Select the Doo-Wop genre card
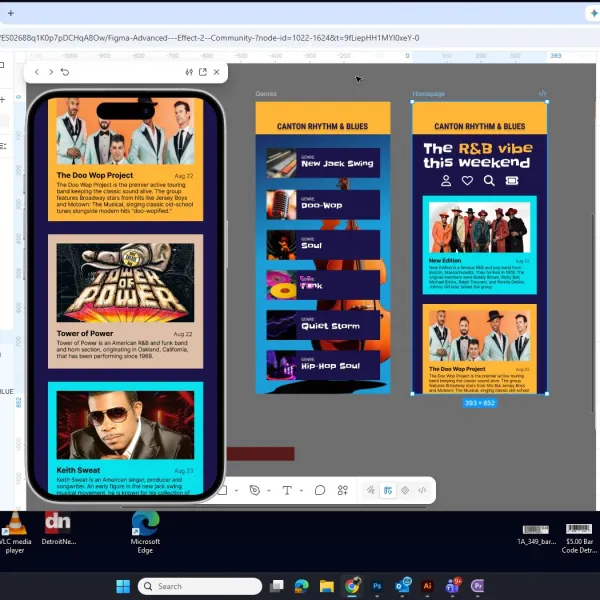600x600 pixels. 323,205
